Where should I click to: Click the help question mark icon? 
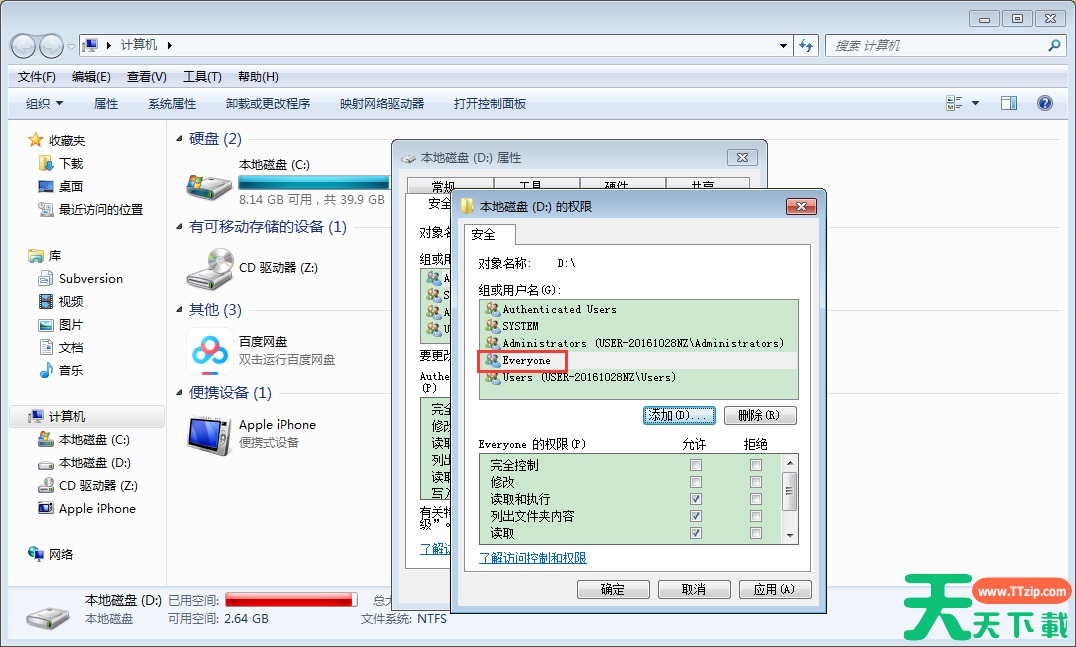[1045, 103]
